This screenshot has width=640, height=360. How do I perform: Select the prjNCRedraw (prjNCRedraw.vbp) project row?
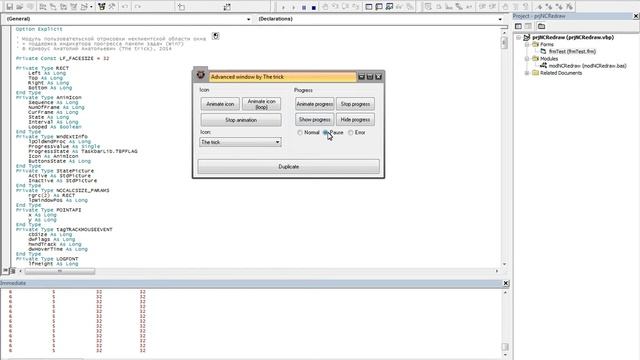pyautogui.click(x=573, y=37)
